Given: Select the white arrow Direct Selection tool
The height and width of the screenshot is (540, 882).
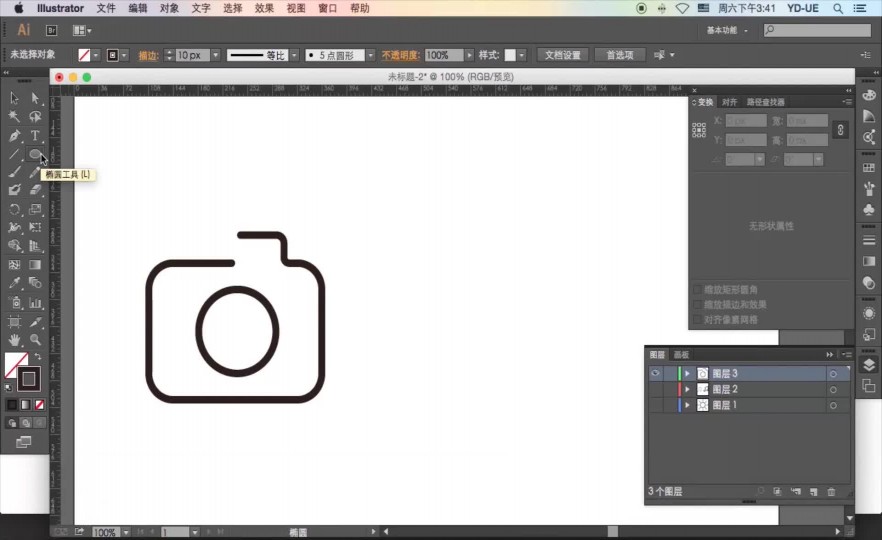Looking at the screenshot, I should (x=35, y=98).
